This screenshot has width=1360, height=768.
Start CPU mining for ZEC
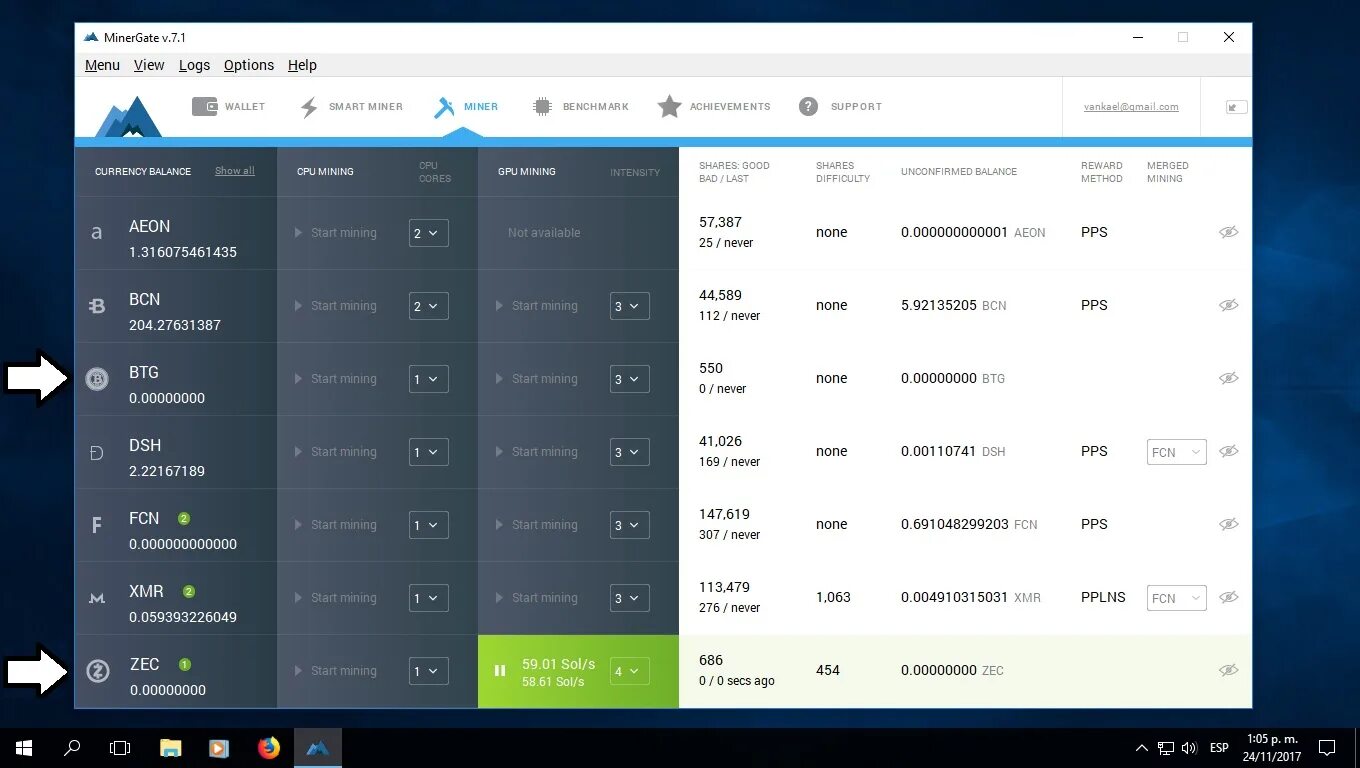pyautogui.click(x=335, y=671)
